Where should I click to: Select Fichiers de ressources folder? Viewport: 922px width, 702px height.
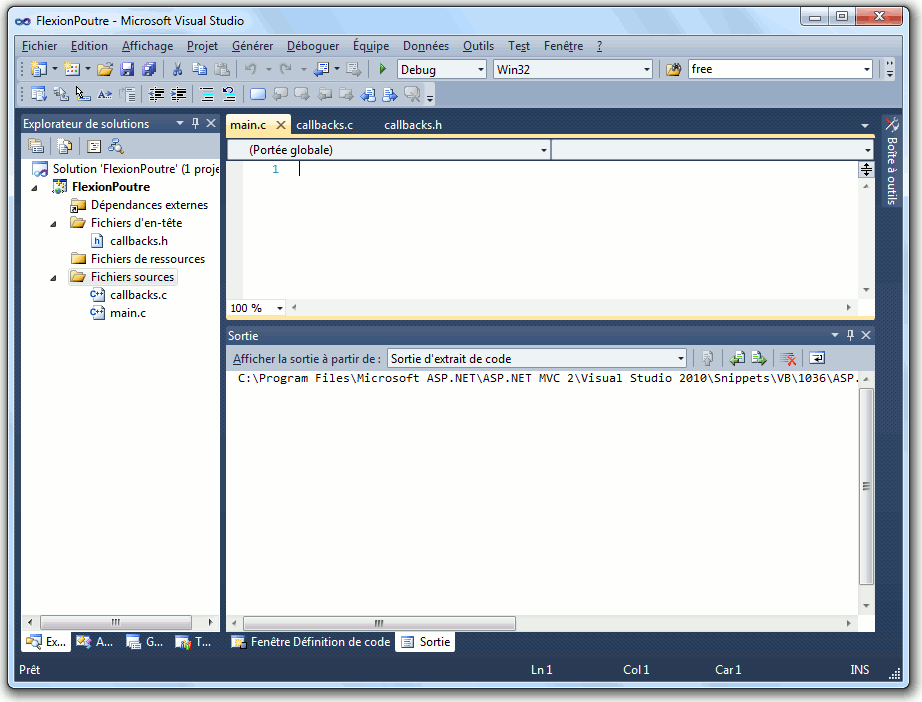(x=148, y=259)
